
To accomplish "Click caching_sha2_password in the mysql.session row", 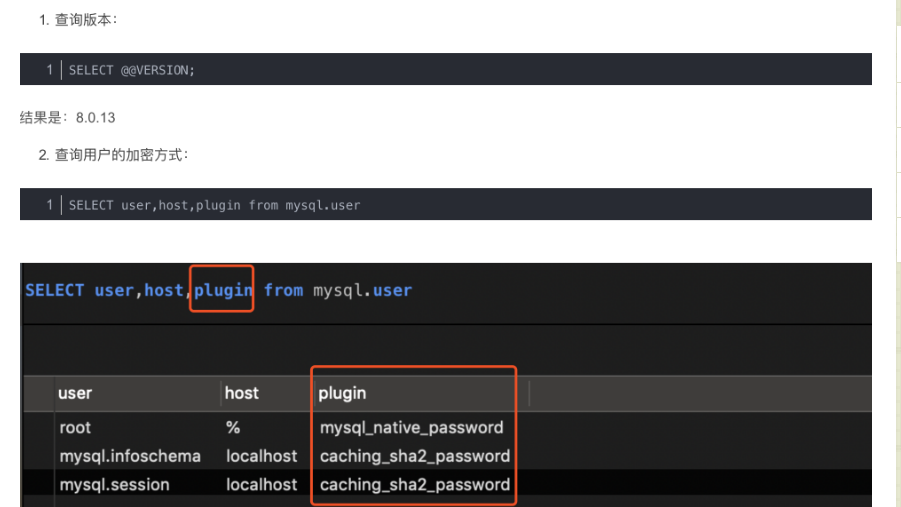I will (x=414, y=485).
